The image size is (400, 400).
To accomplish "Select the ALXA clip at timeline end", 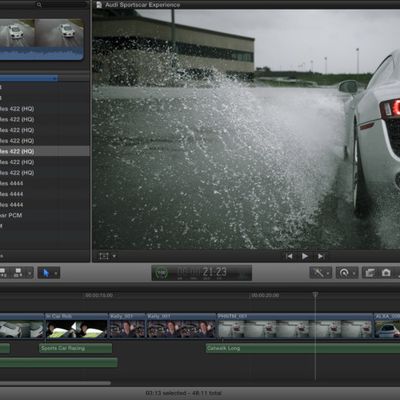I will click(387, 326).
